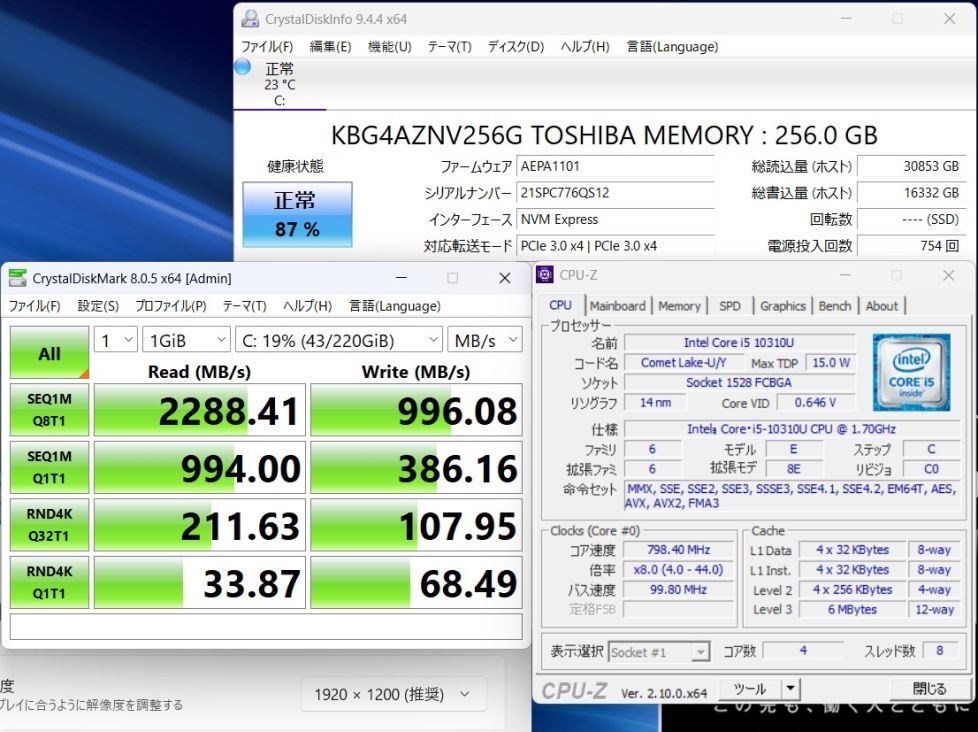Image resolution: width=978 pixels, height=732 pixels.
Task: Open 言語(Language) menu in CrystalDiskInfo
Action: pyautogui.click(x=672, y=47)
